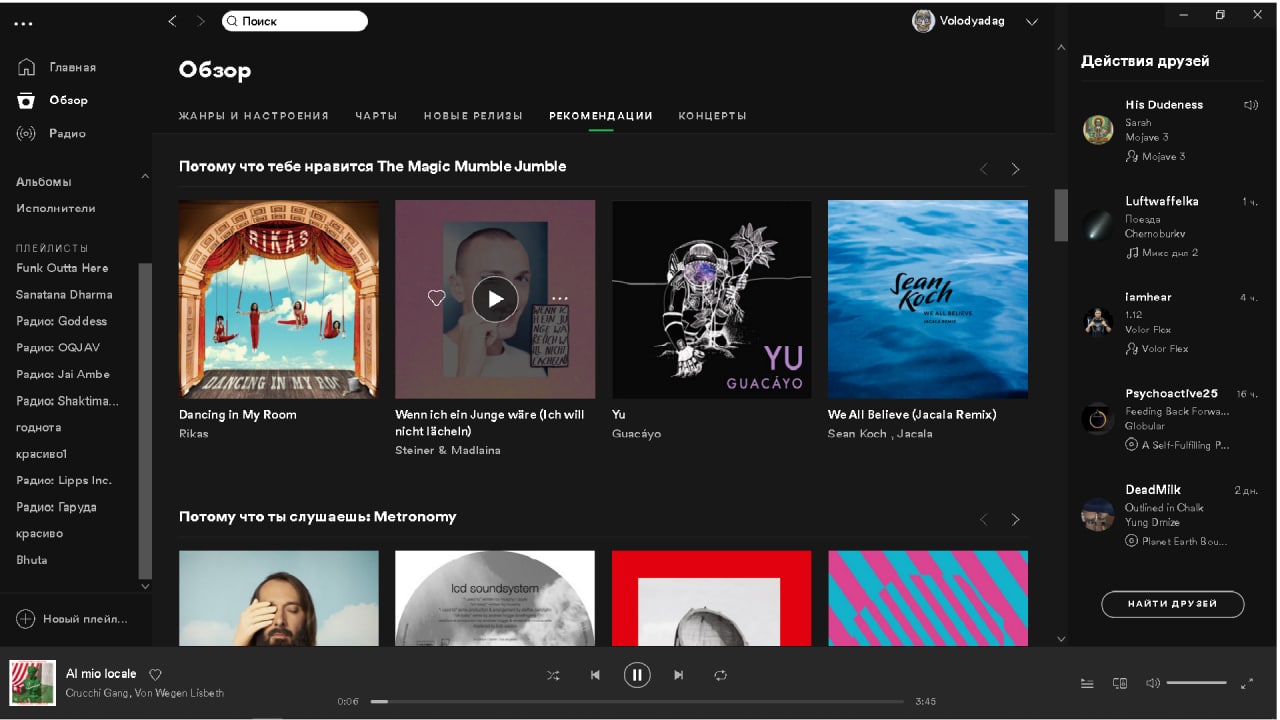Mute volume with speaker icon
Screen dimensions: 1280x720
click(x=1152, y=683)
